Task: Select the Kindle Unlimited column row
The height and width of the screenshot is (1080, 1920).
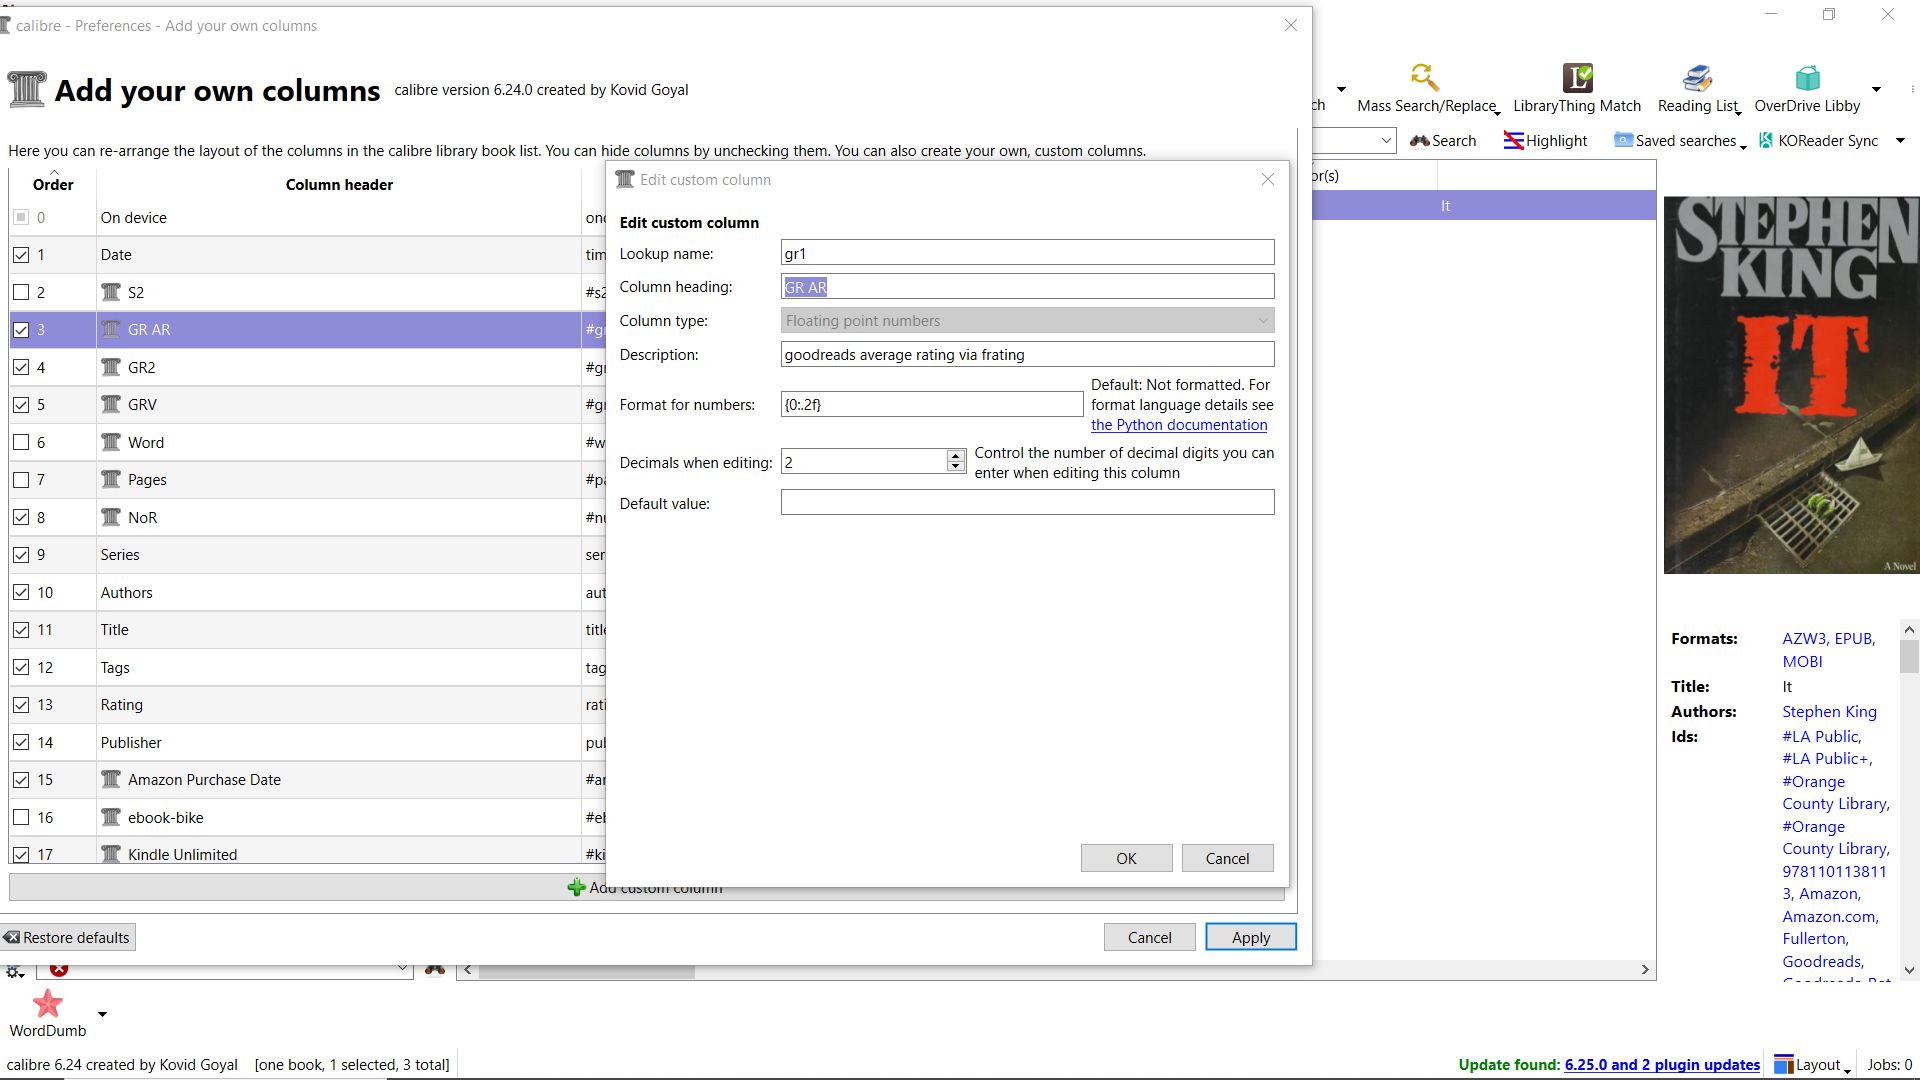Action: click(x=182, y=855)
